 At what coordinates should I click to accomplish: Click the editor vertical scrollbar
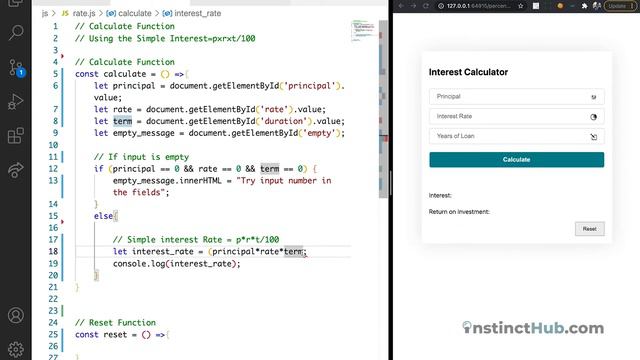point(383,109)
